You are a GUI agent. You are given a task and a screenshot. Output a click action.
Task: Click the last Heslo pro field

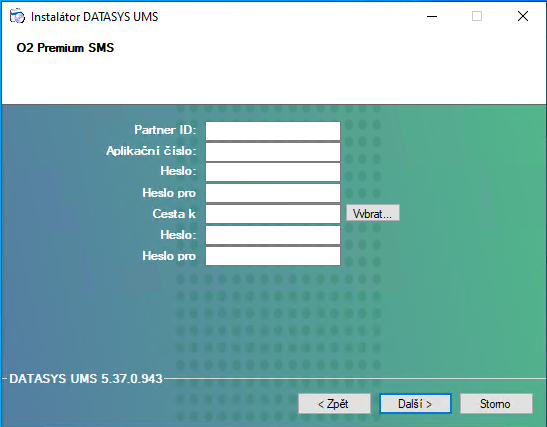[273, 256]
